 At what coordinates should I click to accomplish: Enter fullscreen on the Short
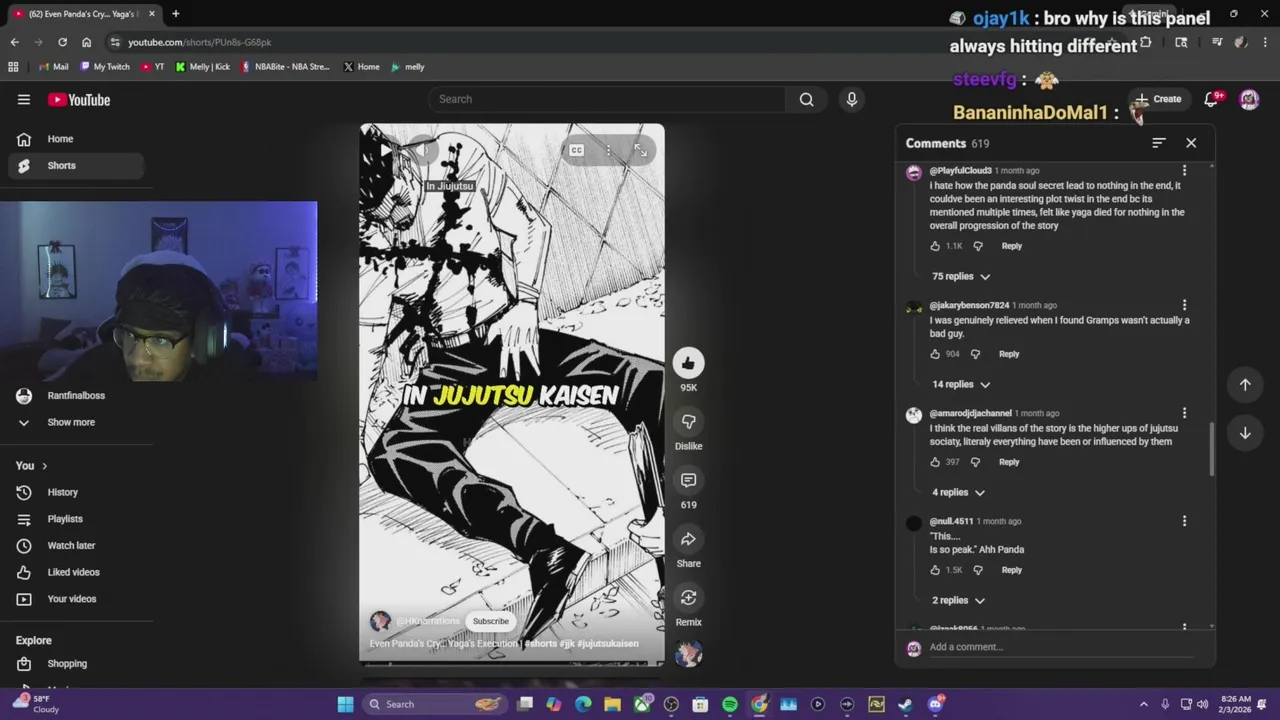tap(640, 150)
